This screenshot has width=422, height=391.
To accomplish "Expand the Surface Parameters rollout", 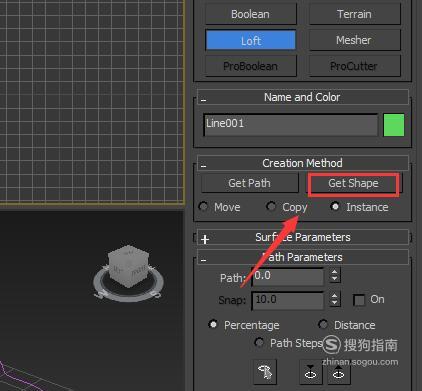I will [x=302, y=237].
